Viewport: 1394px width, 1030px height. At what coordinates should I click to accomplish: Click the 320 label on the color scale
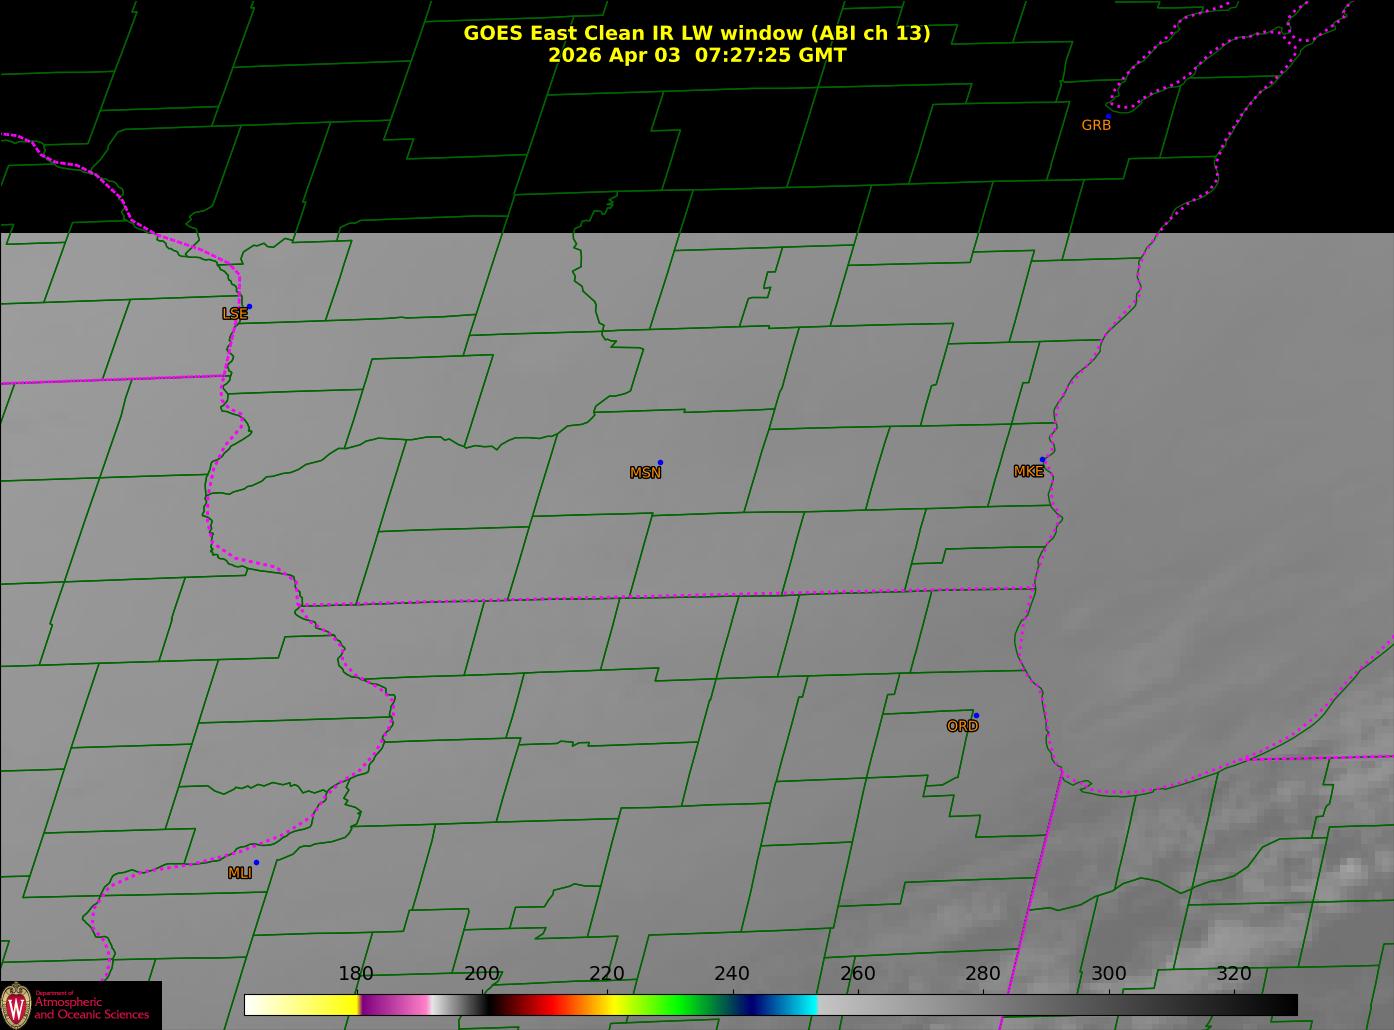pyautogui.click(x=1234, y=974)
